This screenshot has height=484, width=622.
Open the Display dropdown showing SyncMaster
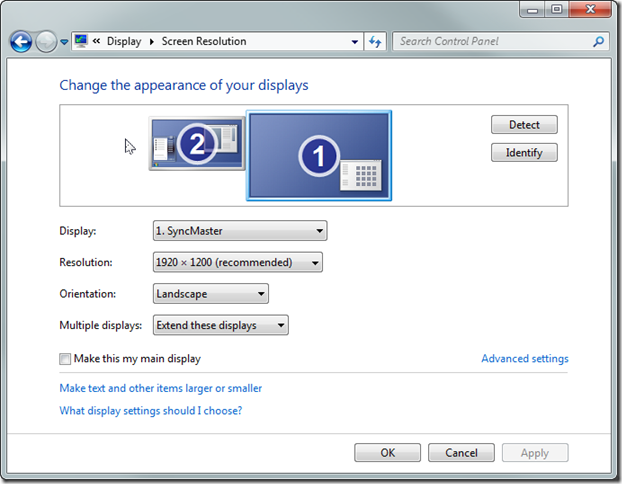coord(239,231)
